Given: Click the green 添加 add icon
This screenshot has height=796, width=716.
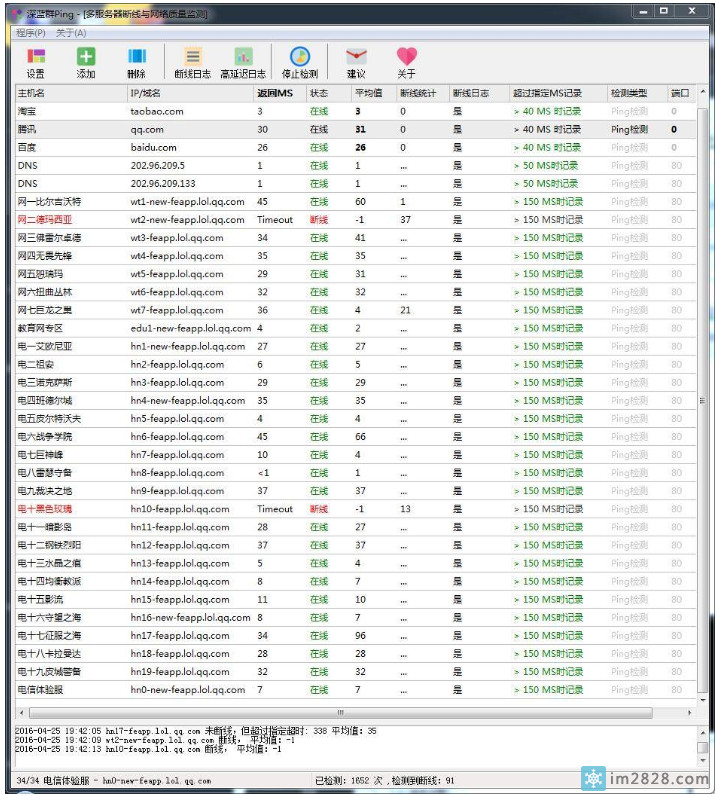Looking at the screenshot, I should coord(86,58).
